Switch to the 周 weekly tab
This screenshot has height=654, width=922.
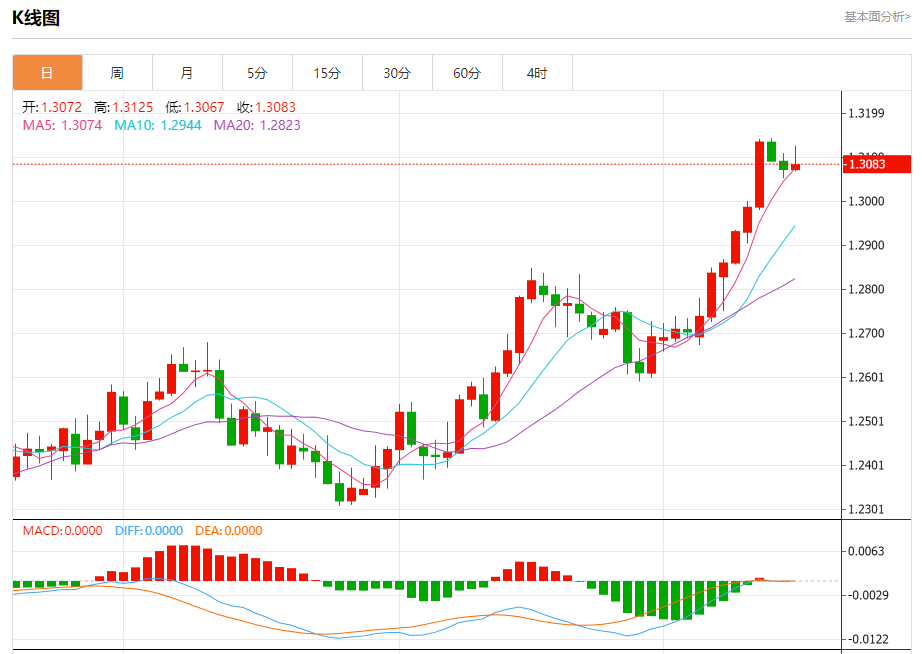pos(117,73)
